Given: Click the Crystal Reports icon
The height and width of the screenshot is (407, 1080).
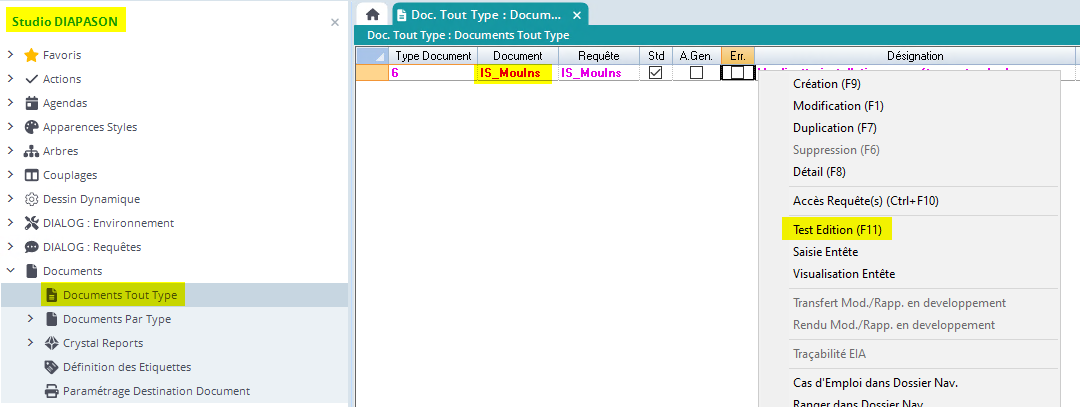Looking at the screenshot, I should tap(51, 343).
